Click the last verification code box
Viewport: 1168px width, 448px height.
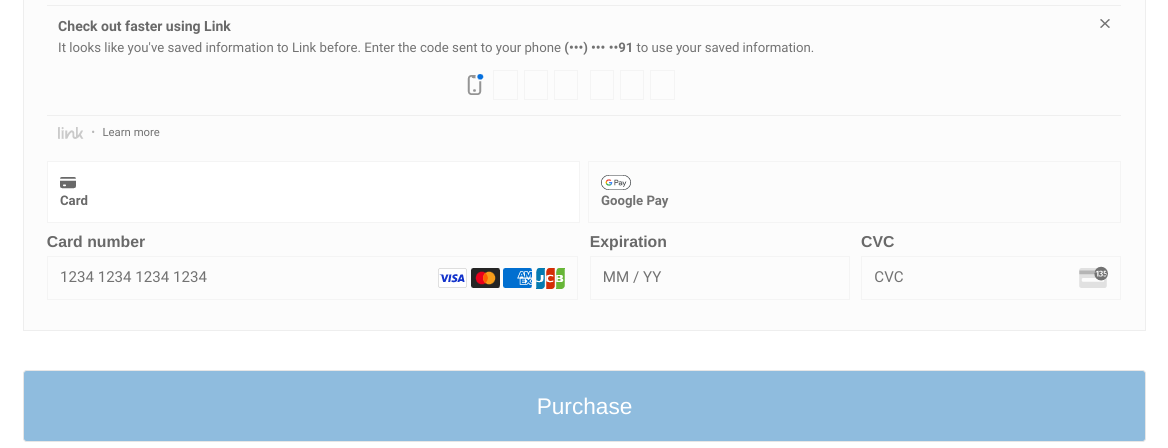coord(662,85)
